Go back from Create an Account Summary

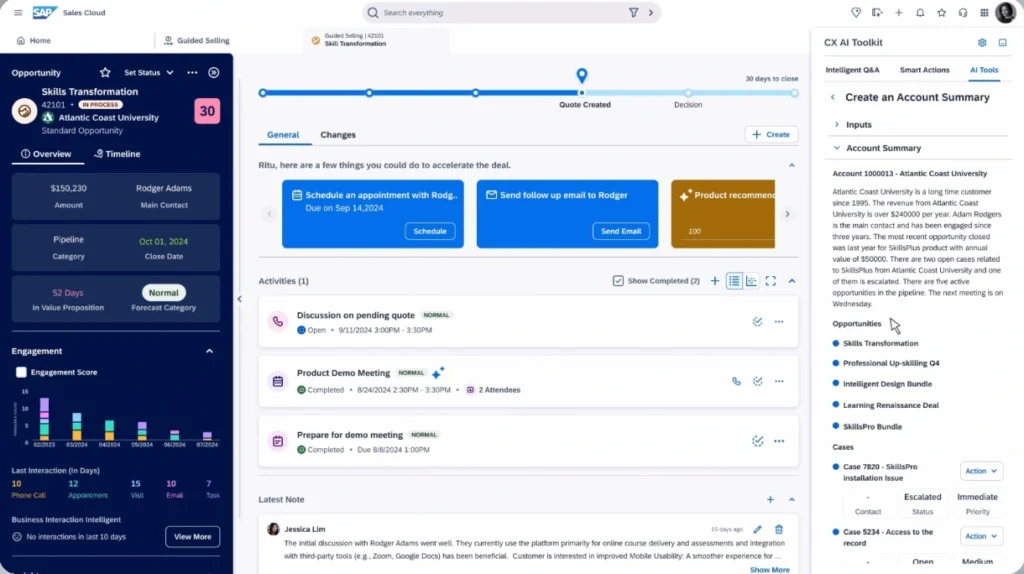pyautogui.click(x=833, y=97)
